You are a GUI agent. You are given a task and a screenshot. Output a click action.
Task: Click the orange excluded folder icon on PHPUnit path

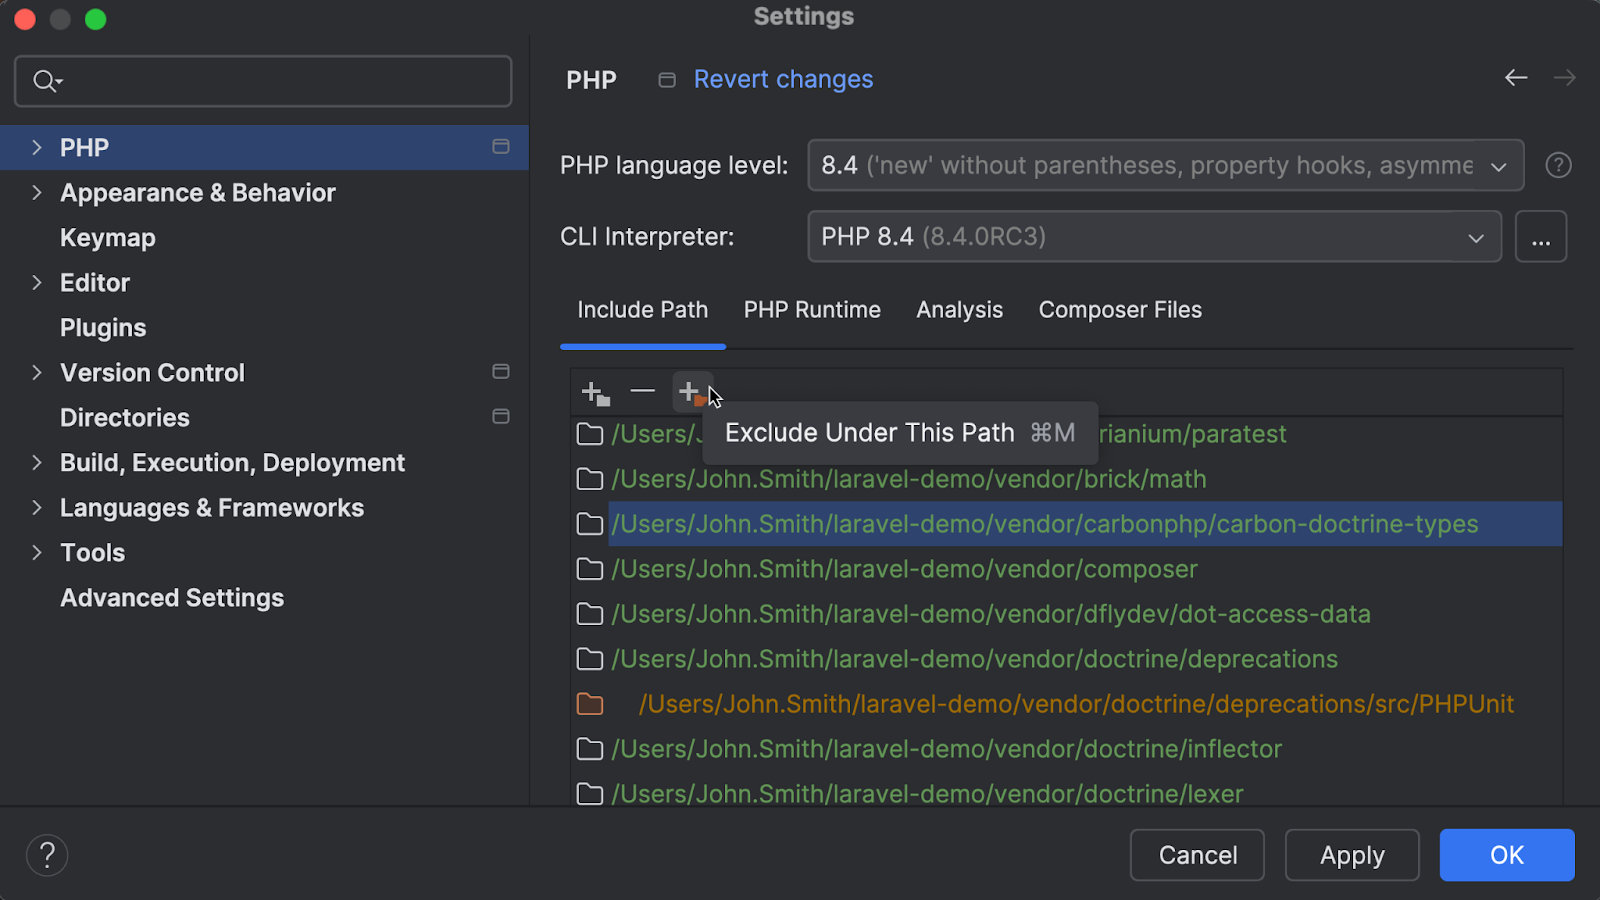pos(590,704)
